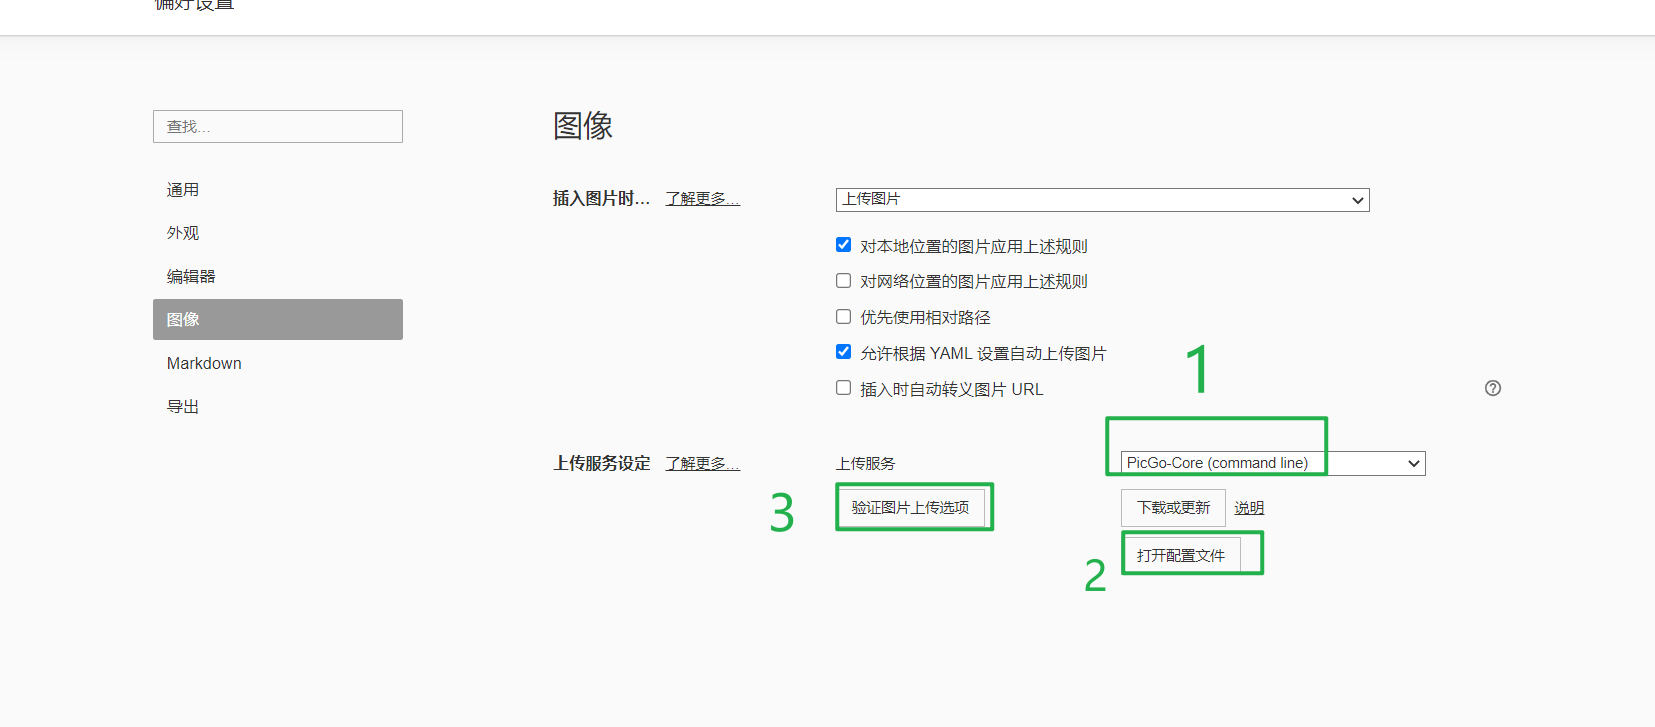Open the PicGo-Core upload service dropdown
Image resolution: width=1655 pixels, height=727 pixels.
click(x=1273, y=463)
